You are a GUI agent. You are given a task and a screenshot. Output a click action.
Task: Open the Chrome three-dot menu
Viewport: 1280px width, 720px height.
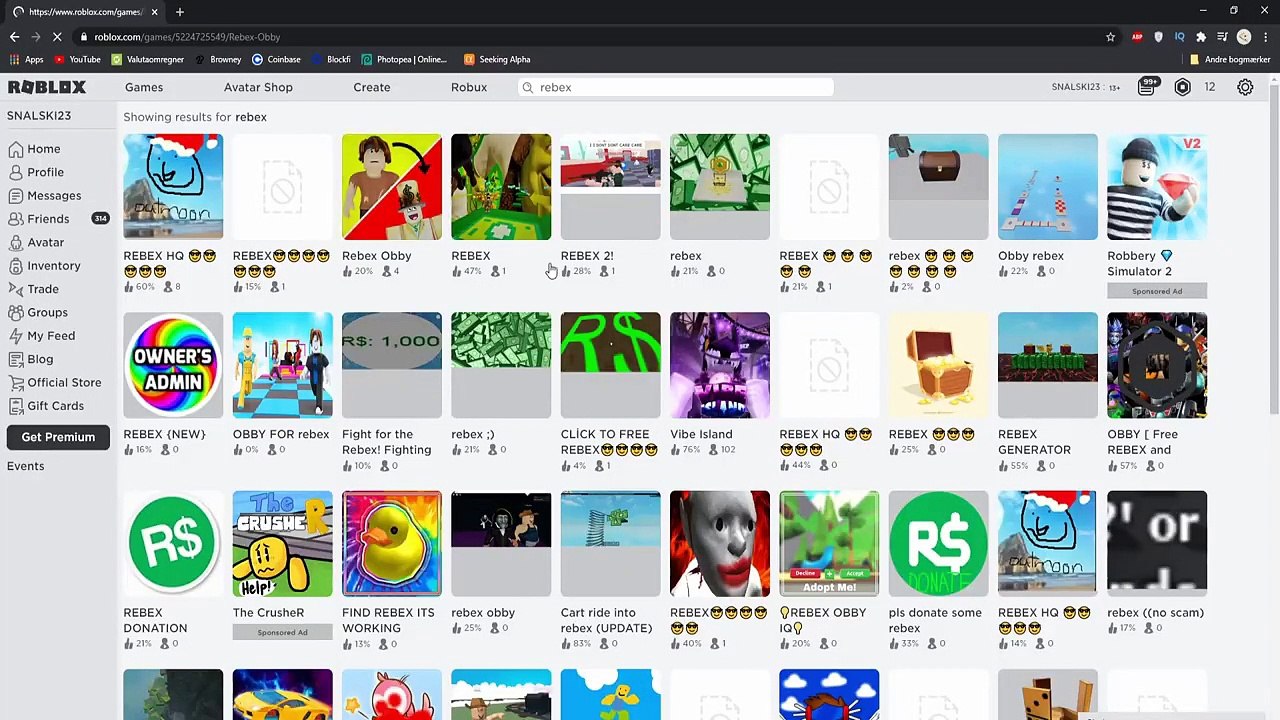(x=1265, y=37)
